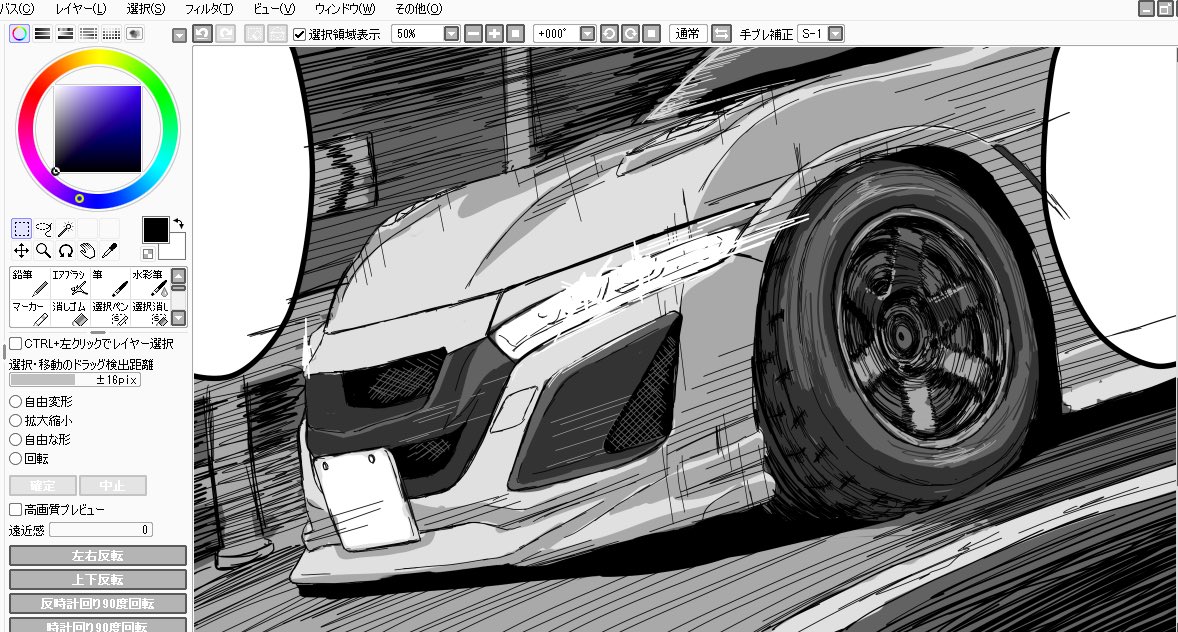The width and height of the screenshot is (1178, 632).
Task: Click the Undo toolbar icon
Action: pyautogui.click(x=202, y=34)
